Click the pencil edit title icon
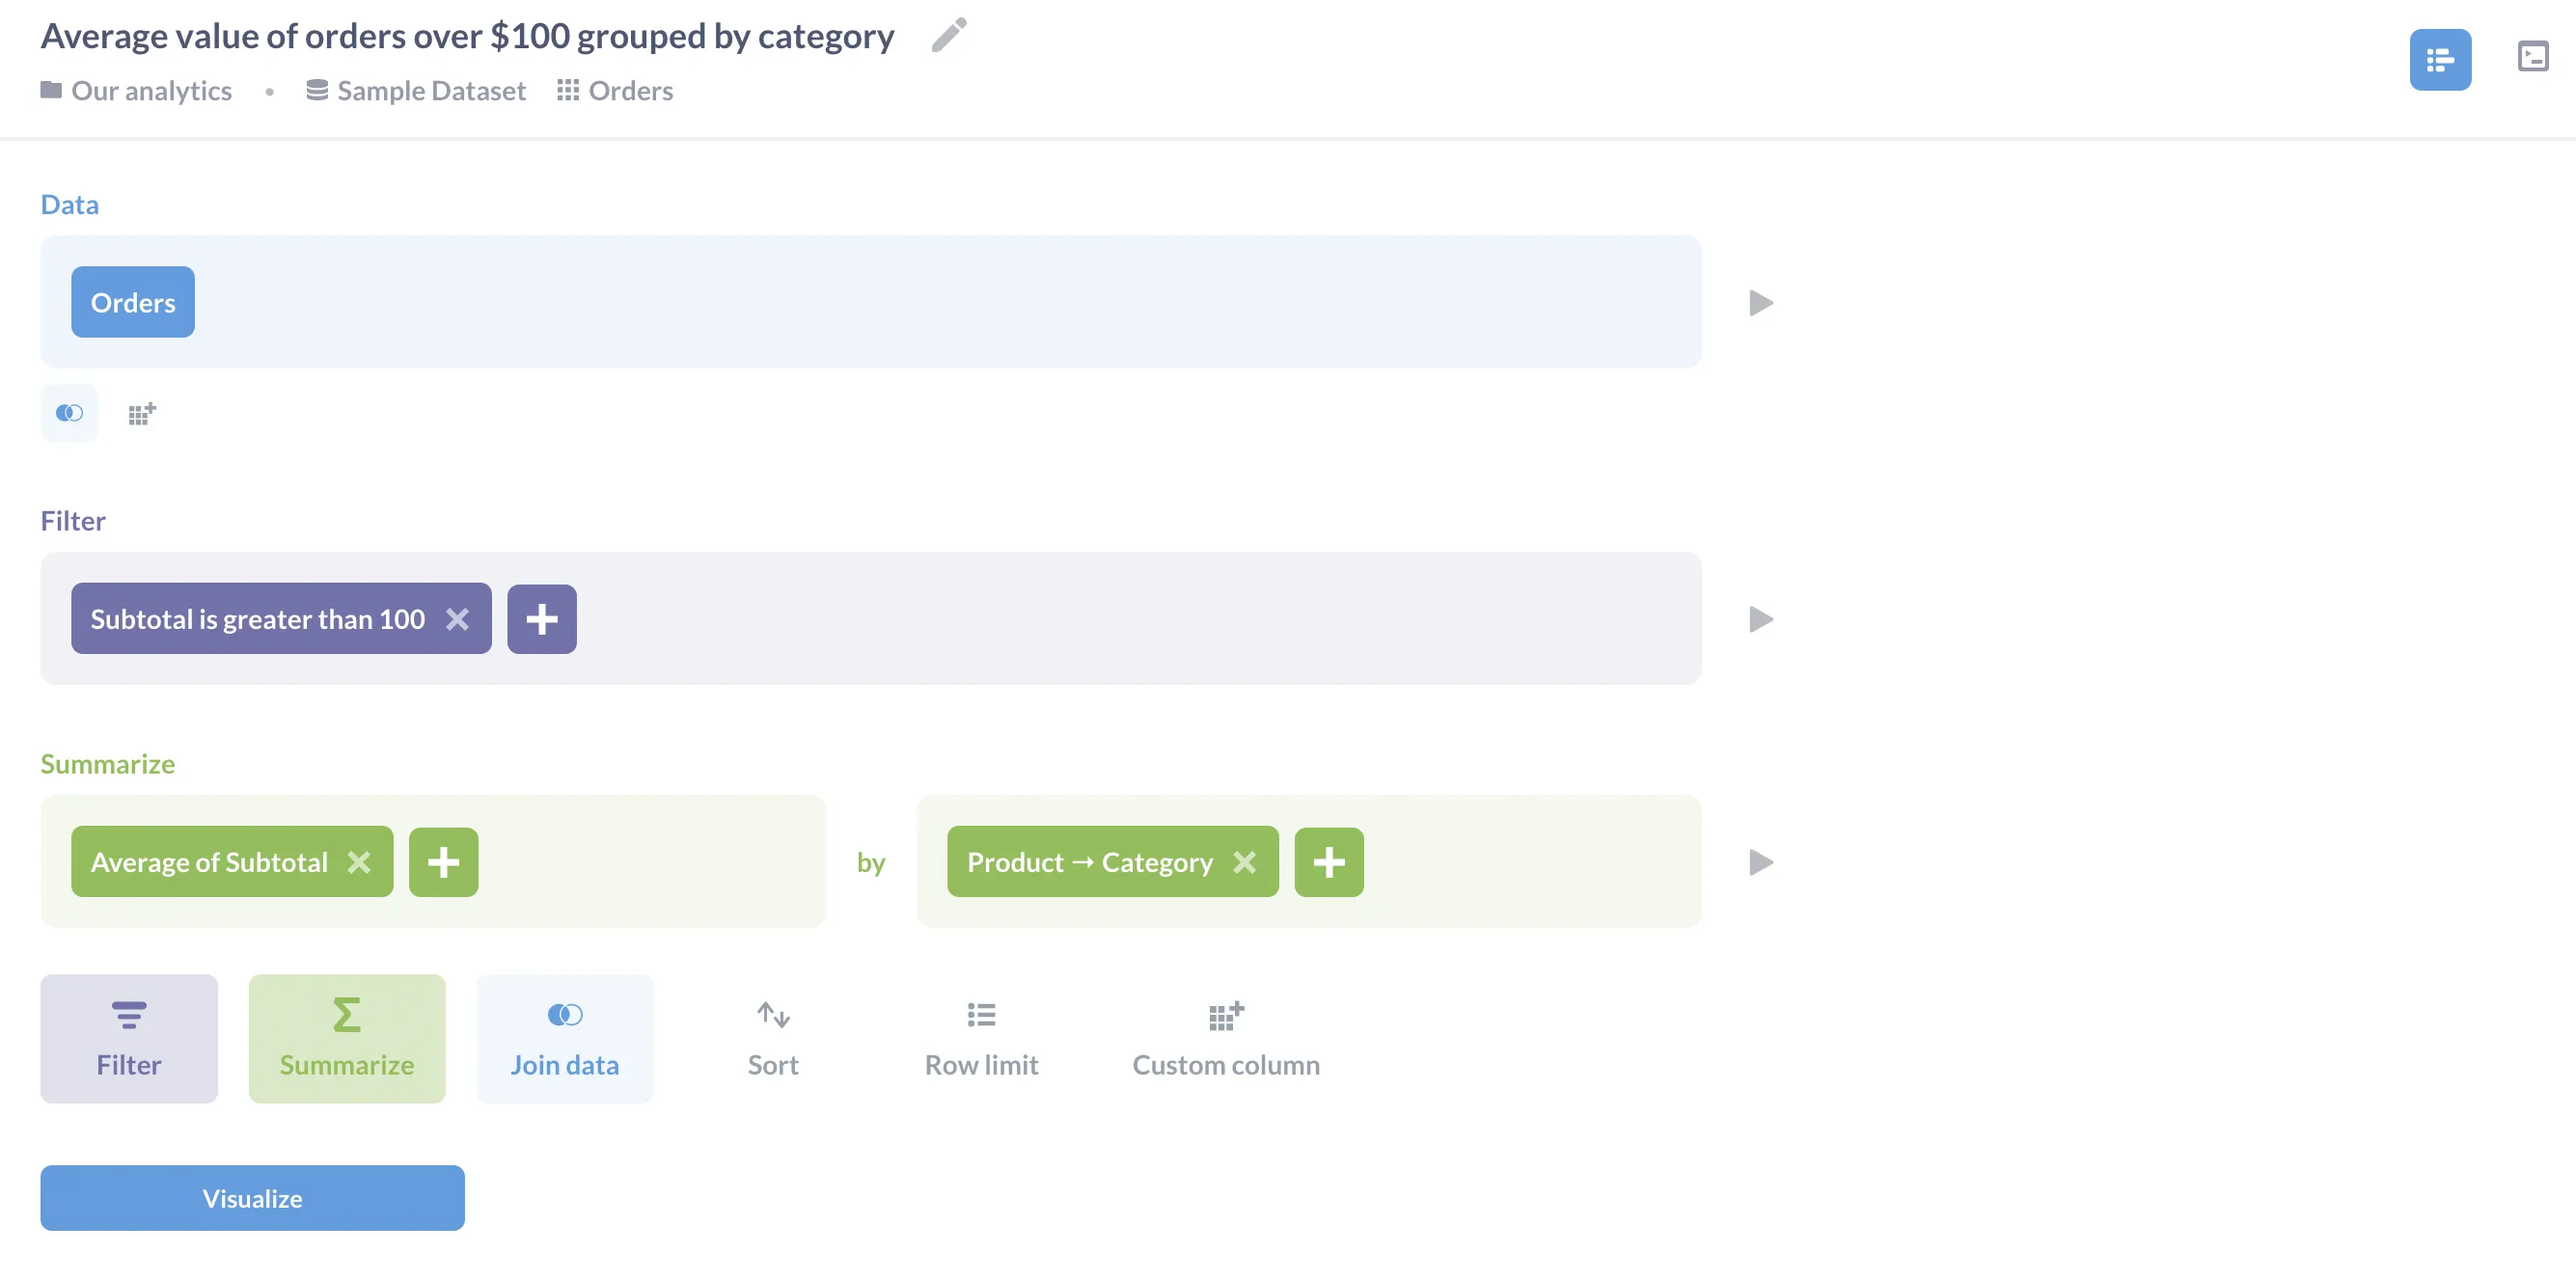The height and width of the screenshot is (1281, 2576). click(948, 35)
